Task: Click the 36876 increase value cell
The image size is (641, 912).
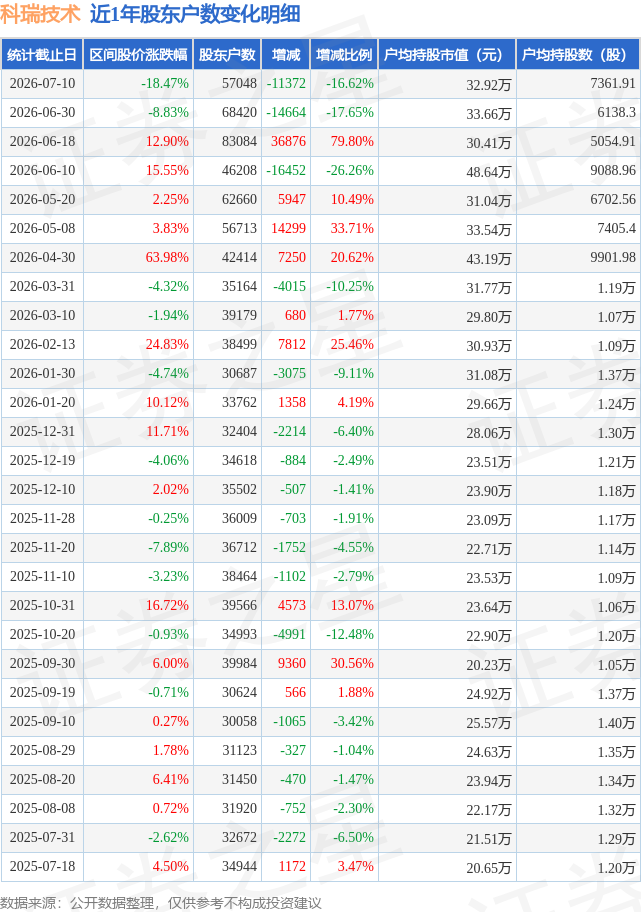Action: [x=286, y=141]
